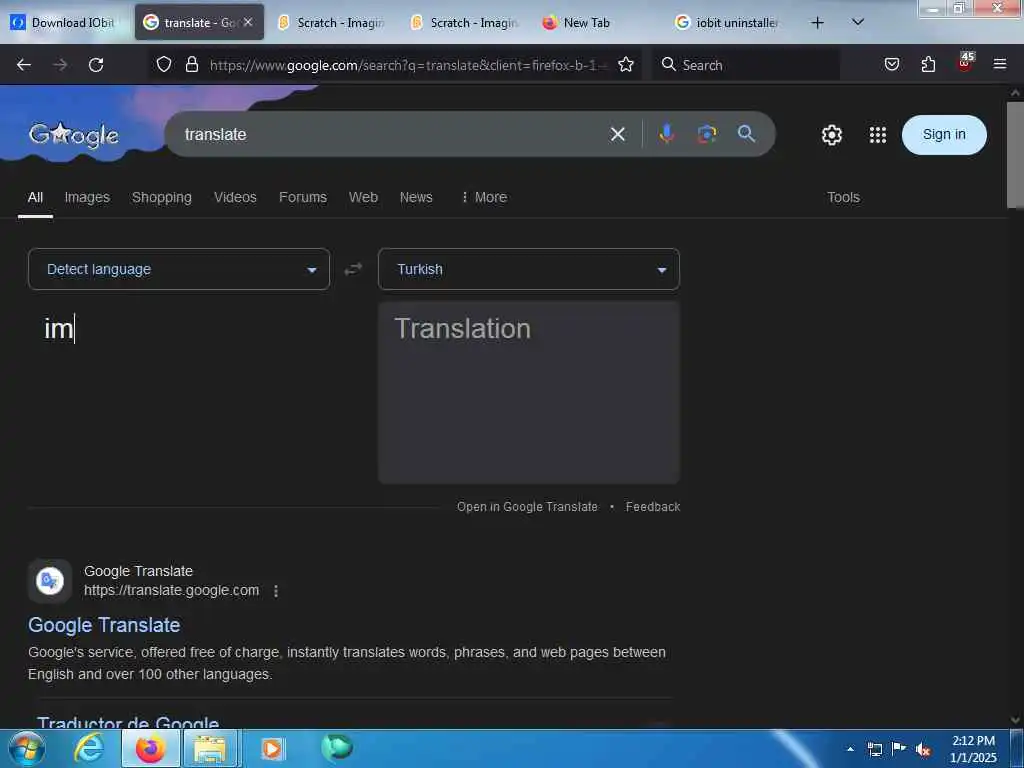Open the Extensions puzzle icon

pyautogui.click(x=928, y=64)
